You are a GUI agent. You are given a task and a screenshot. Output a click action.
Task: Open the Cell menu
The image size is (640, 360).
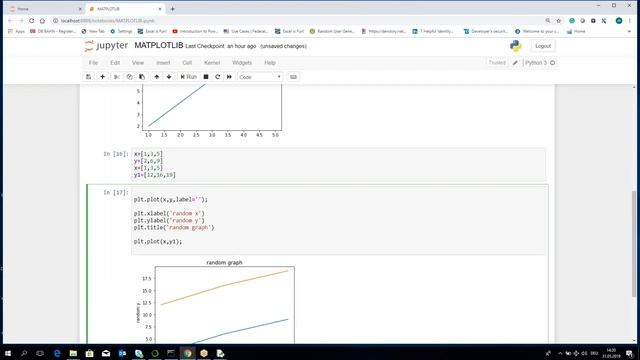(187, 63)
